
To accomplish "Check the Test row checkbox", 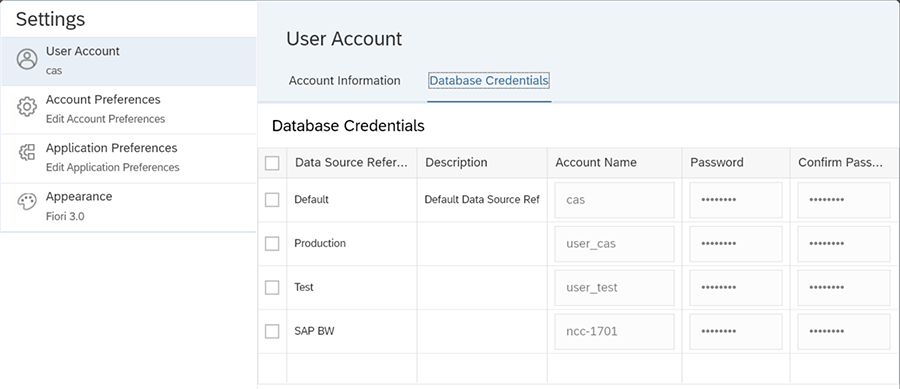I will [272, 287].
